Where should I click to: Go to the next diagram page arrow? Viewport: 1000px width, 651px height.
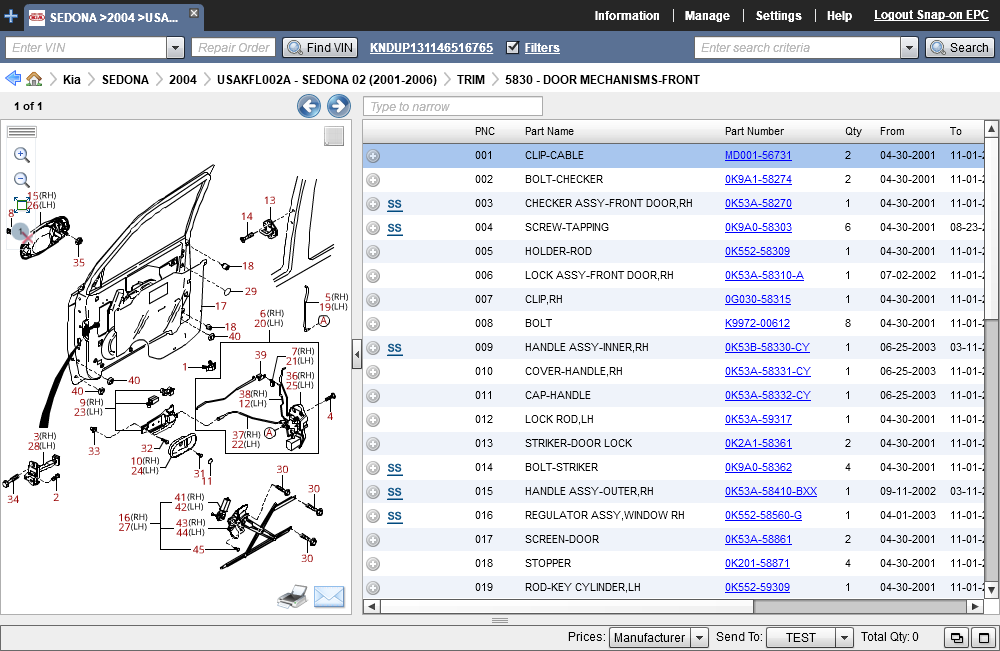point(339,106)
